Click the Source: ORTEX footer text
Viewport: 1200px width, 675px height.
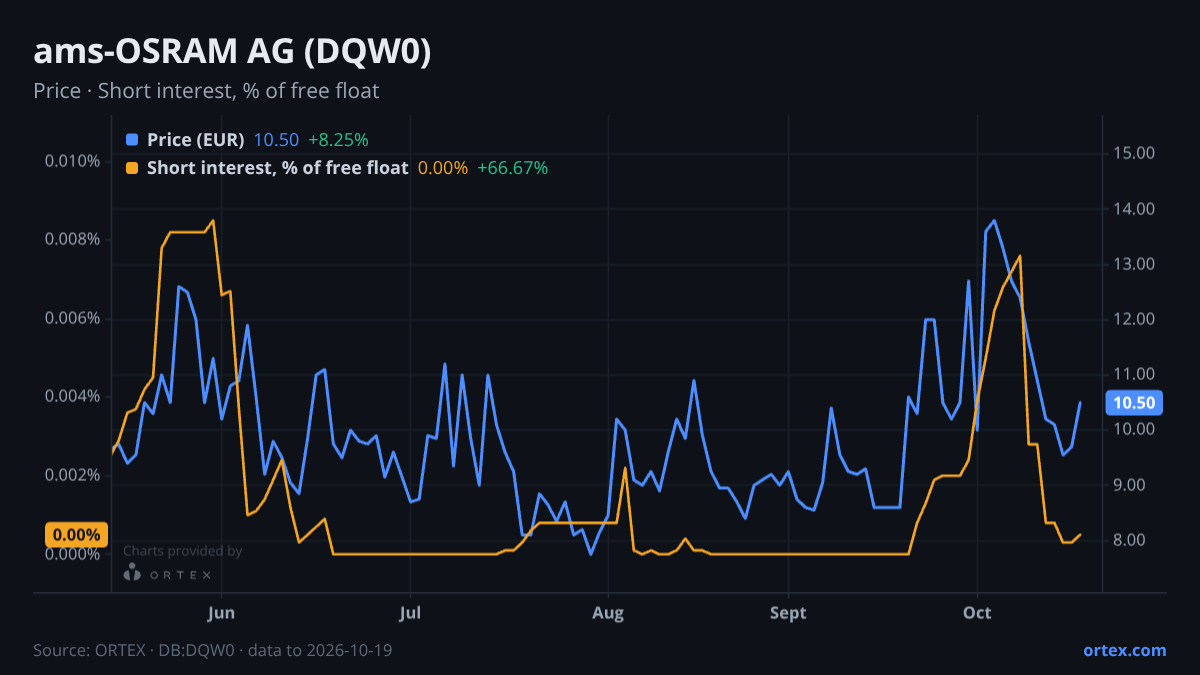[212, 650]
